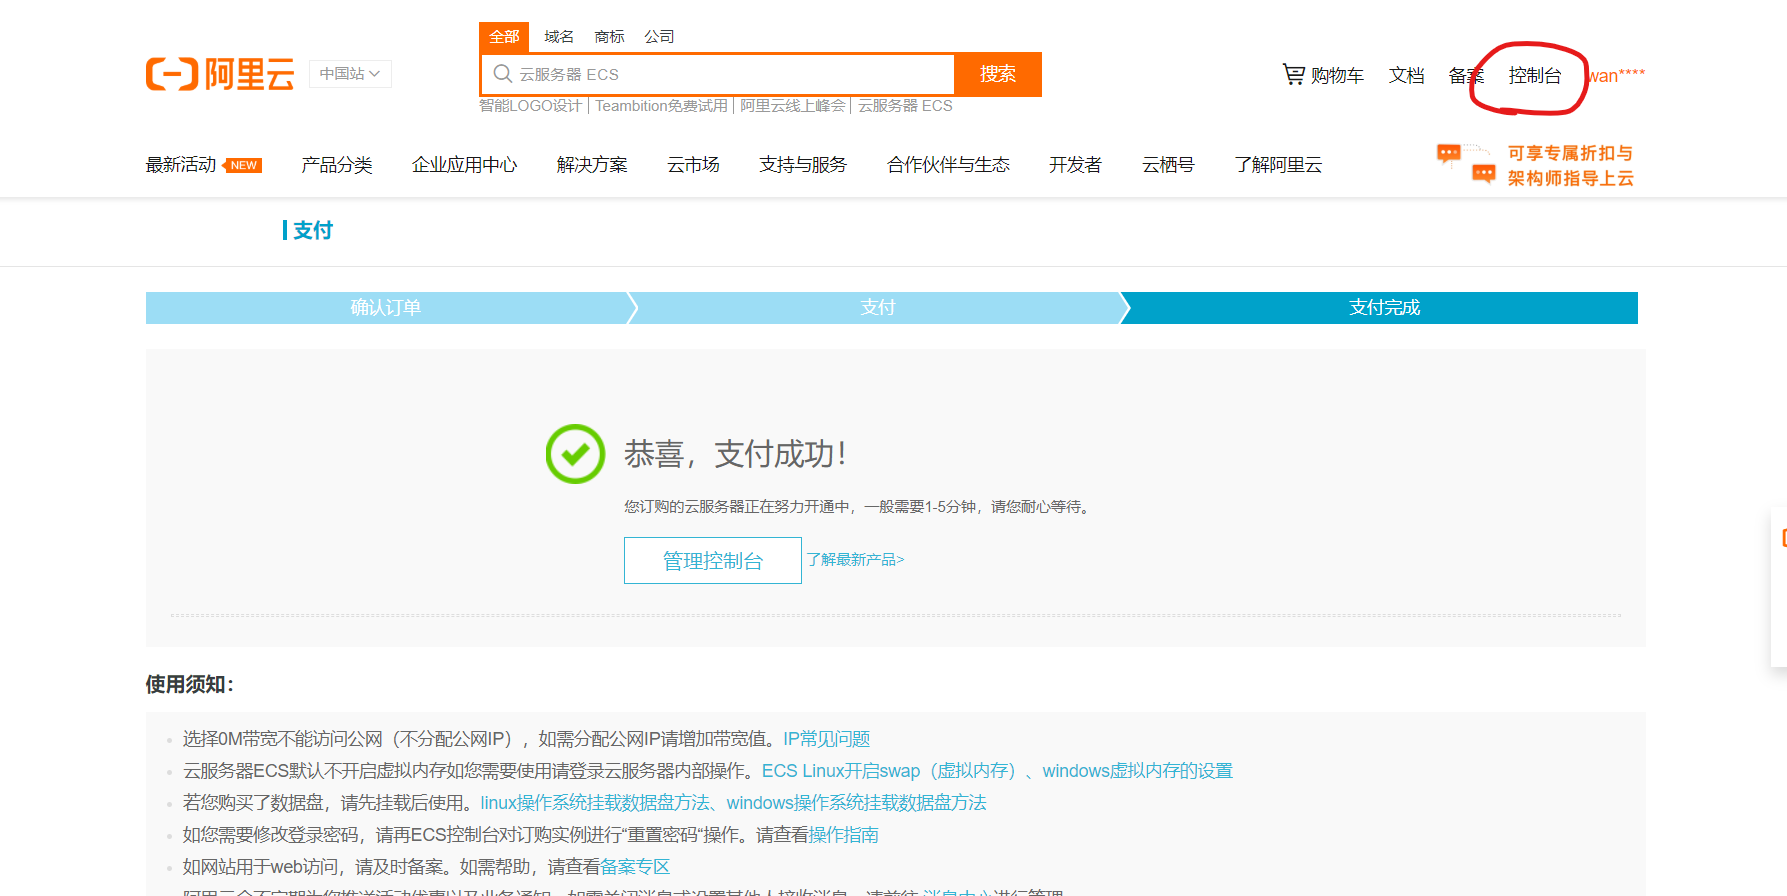1787x896 pixels.
Task: Click the 恭喜，支付成功! heading text
Action: coord(736,454)
